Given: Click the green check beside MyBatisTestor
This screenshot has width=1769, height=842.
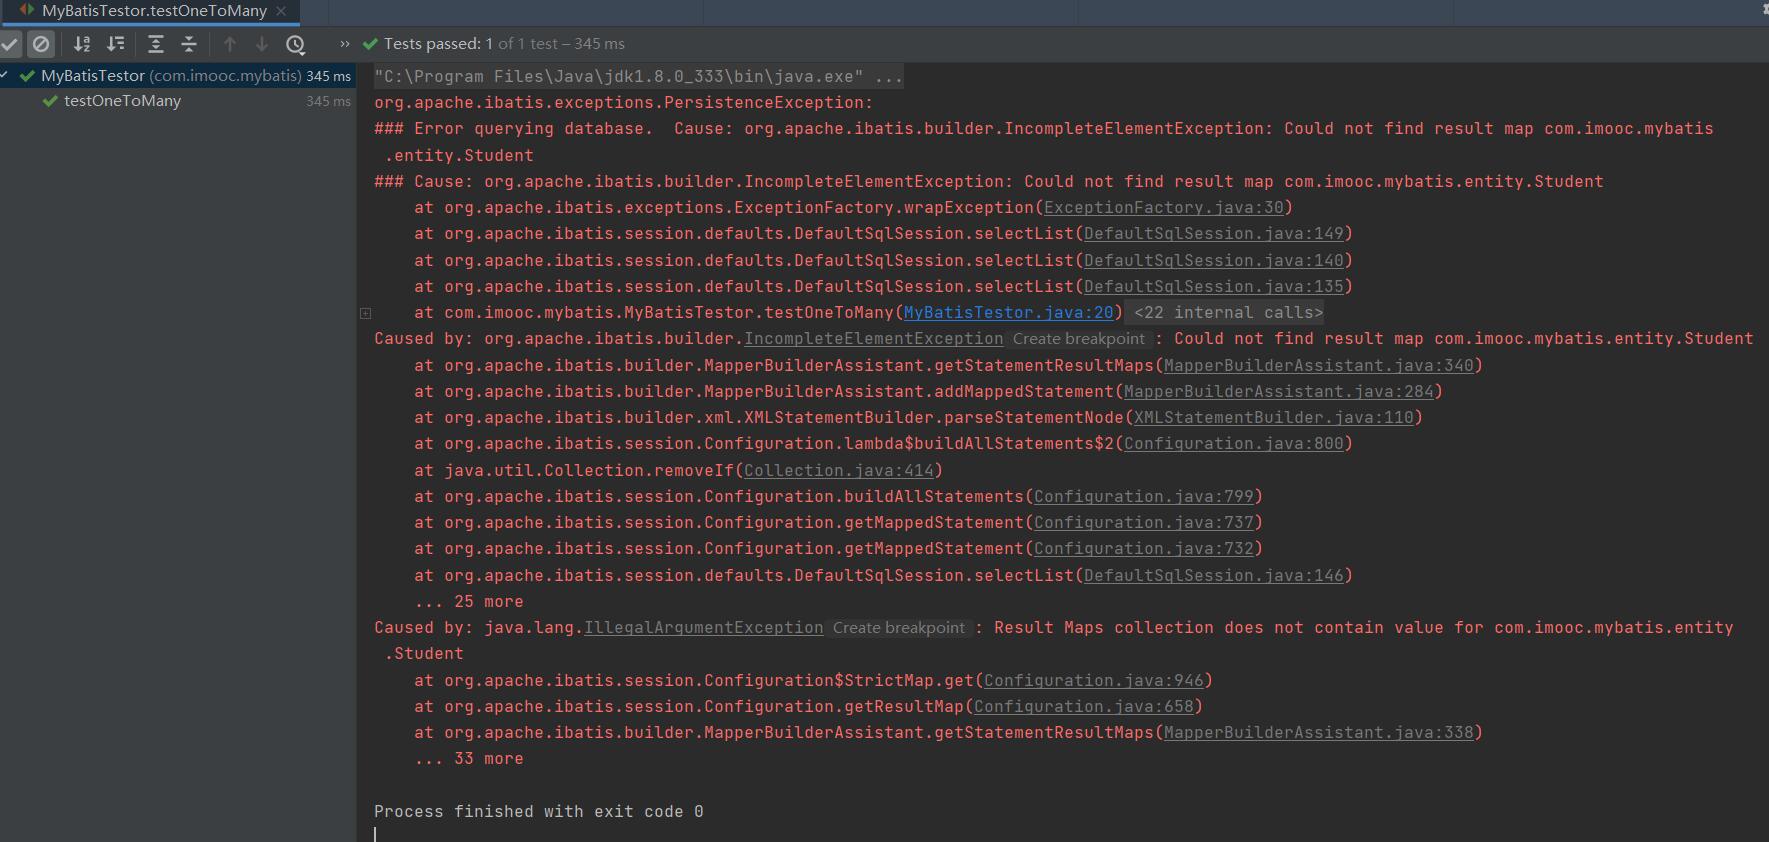Looking at the screenshot, I should point(27,76).
